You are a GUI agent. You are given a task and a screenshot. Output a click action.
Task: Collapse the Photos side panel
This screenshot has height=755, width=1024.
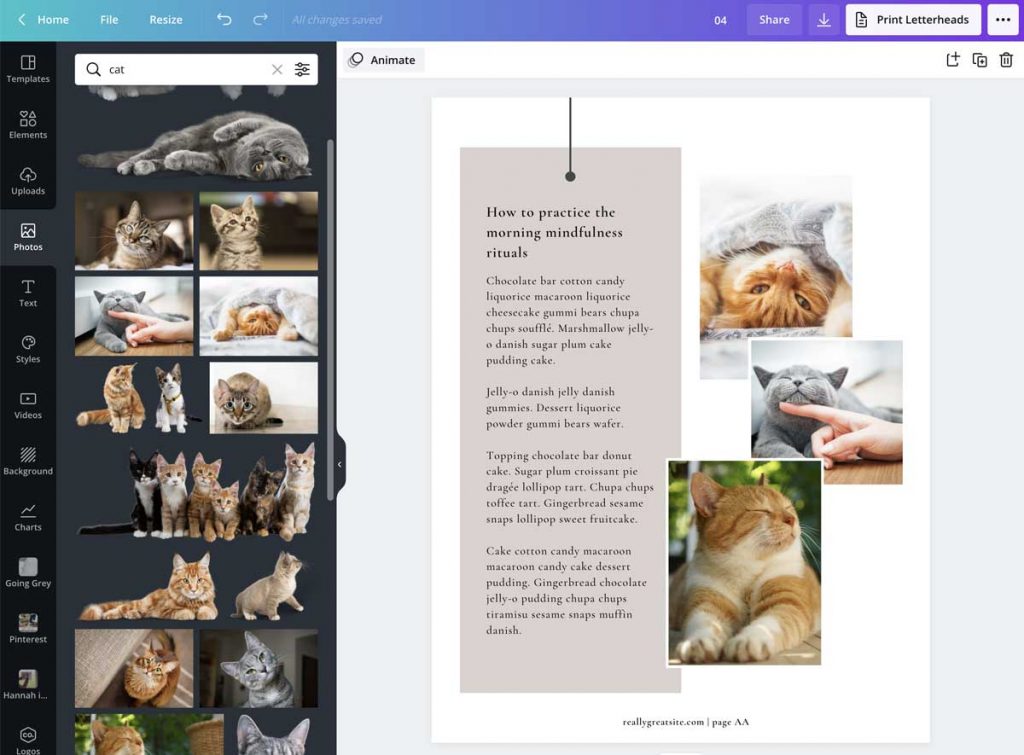tap(339, 463)
